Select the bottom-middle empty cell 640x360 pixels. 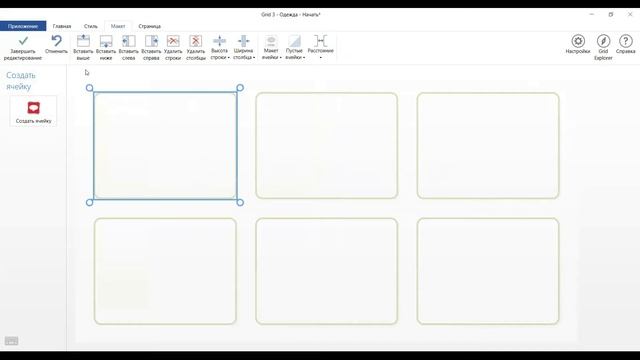[327, 271]
